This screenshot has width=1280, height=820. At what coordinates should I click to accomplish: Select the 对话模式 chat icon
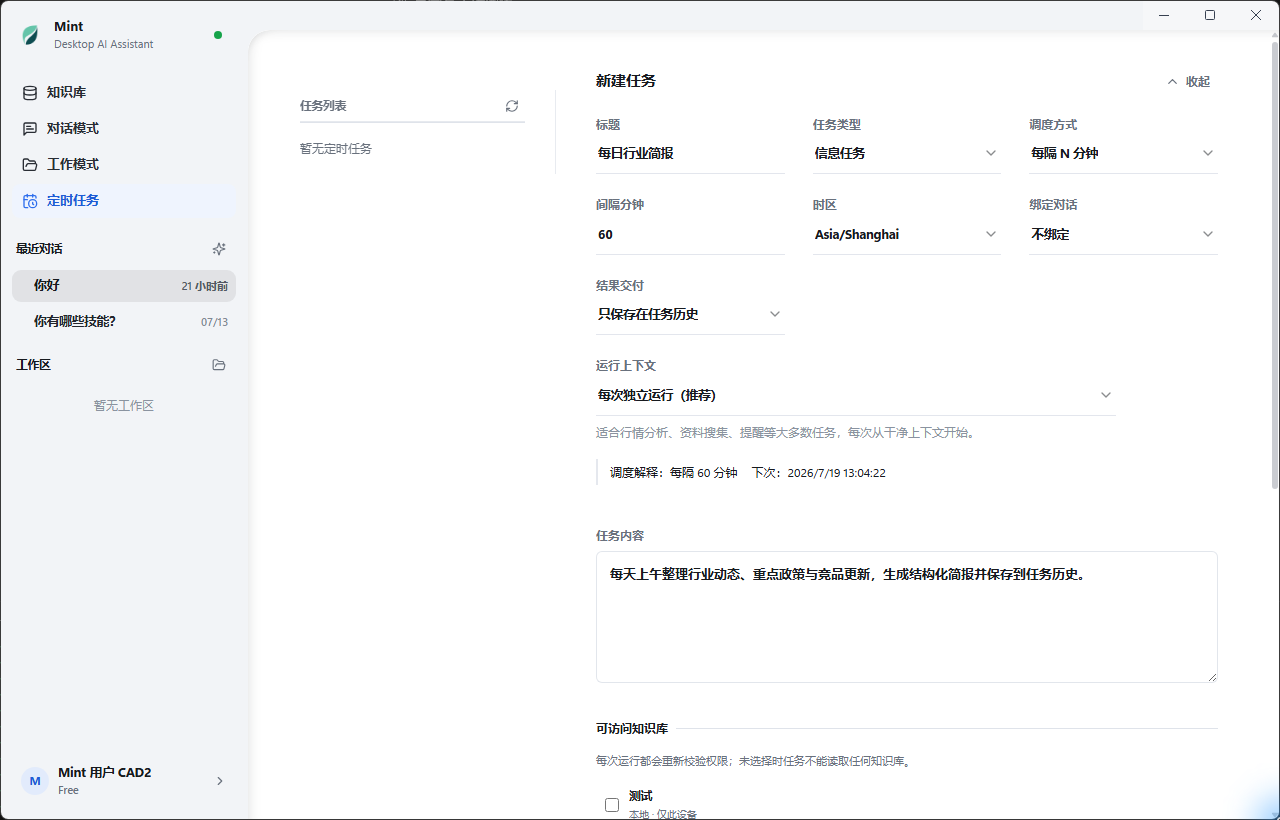[30, 128]
